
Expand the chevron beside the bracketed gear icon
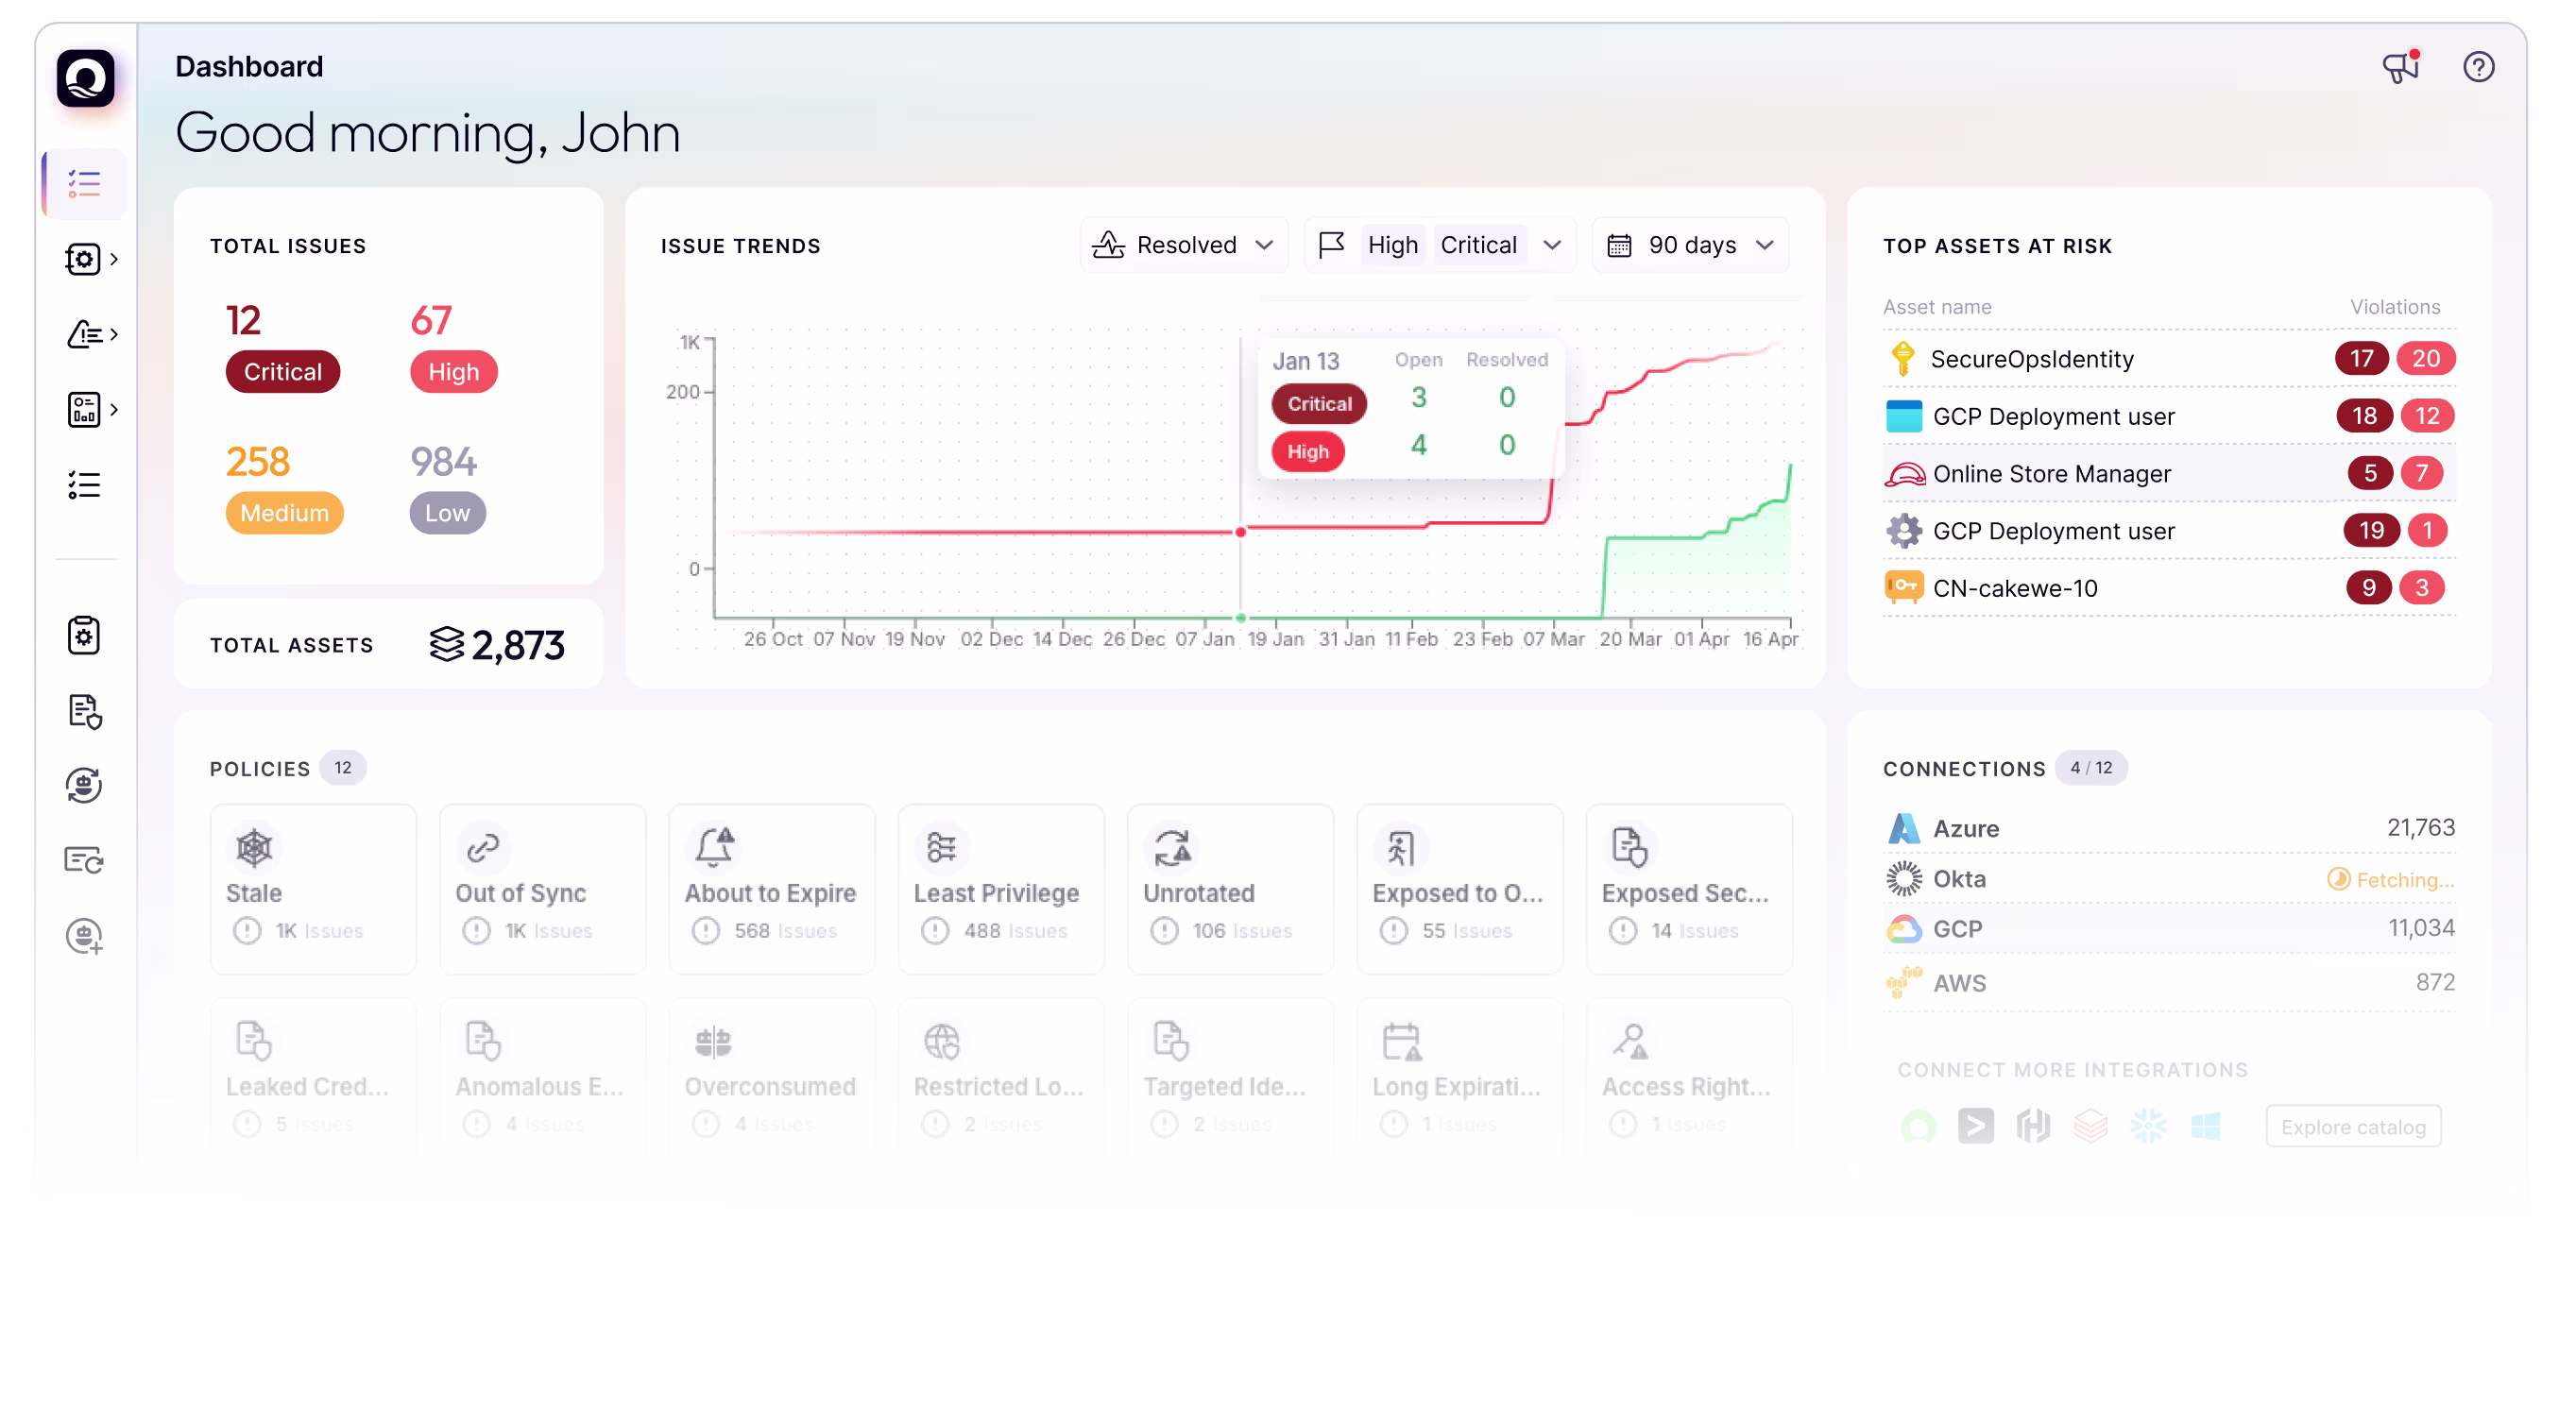115,259
